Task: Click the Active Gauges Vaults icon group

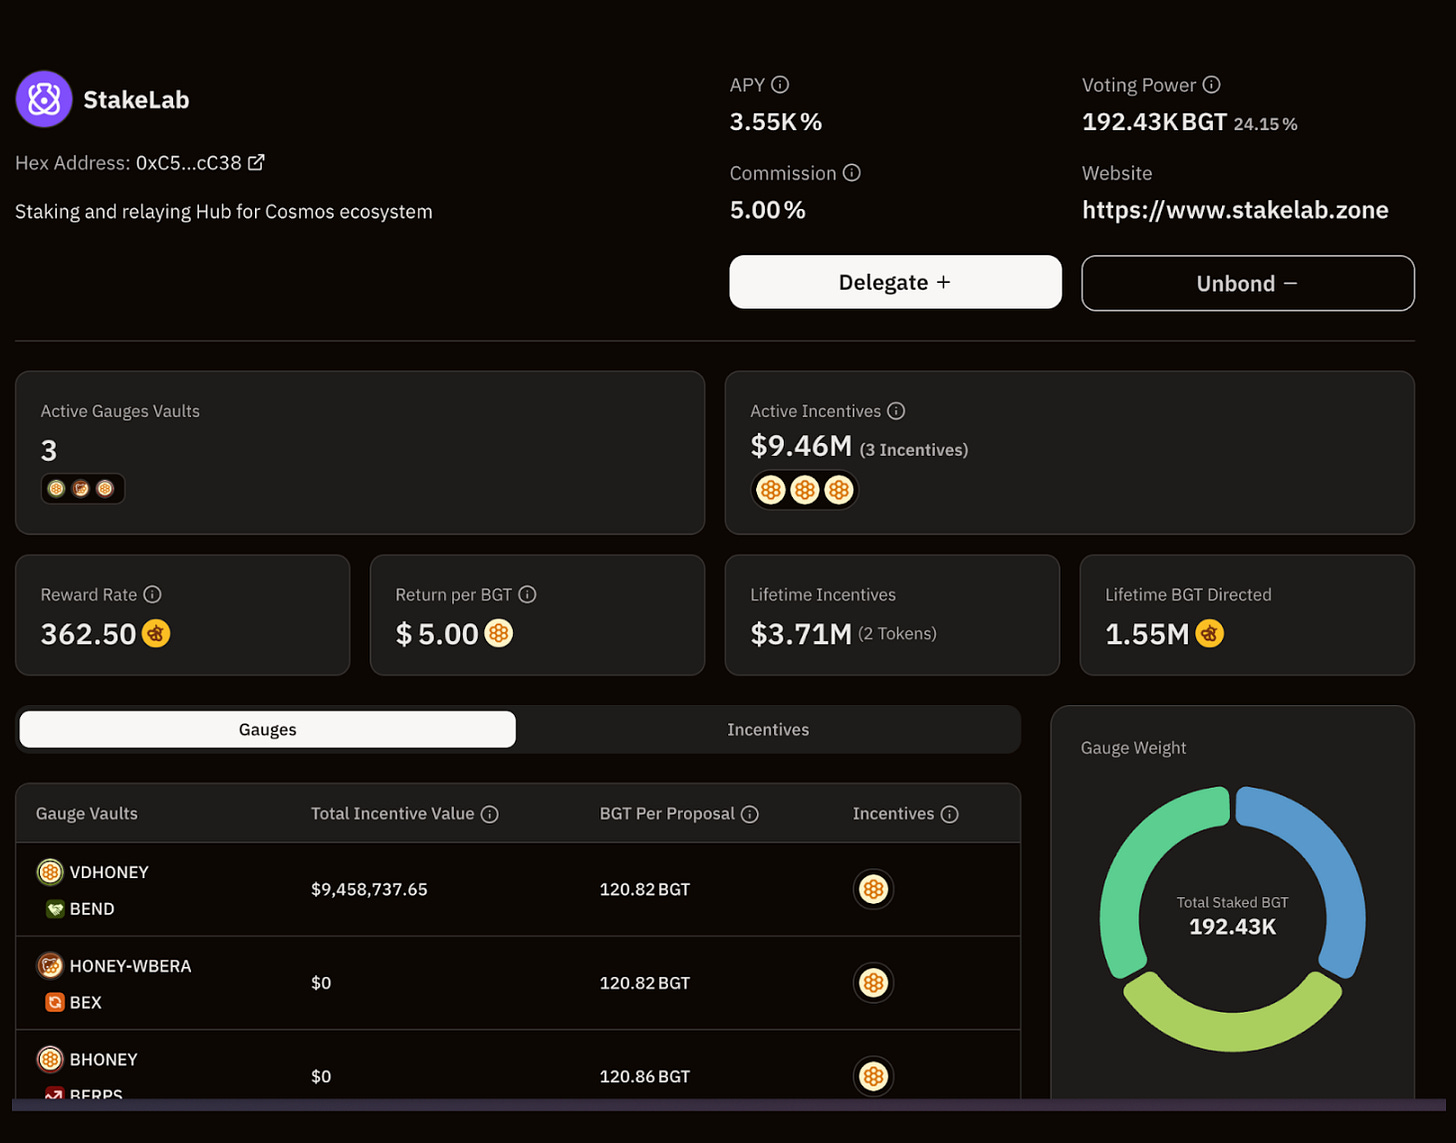Action: (x=82, y=488)
